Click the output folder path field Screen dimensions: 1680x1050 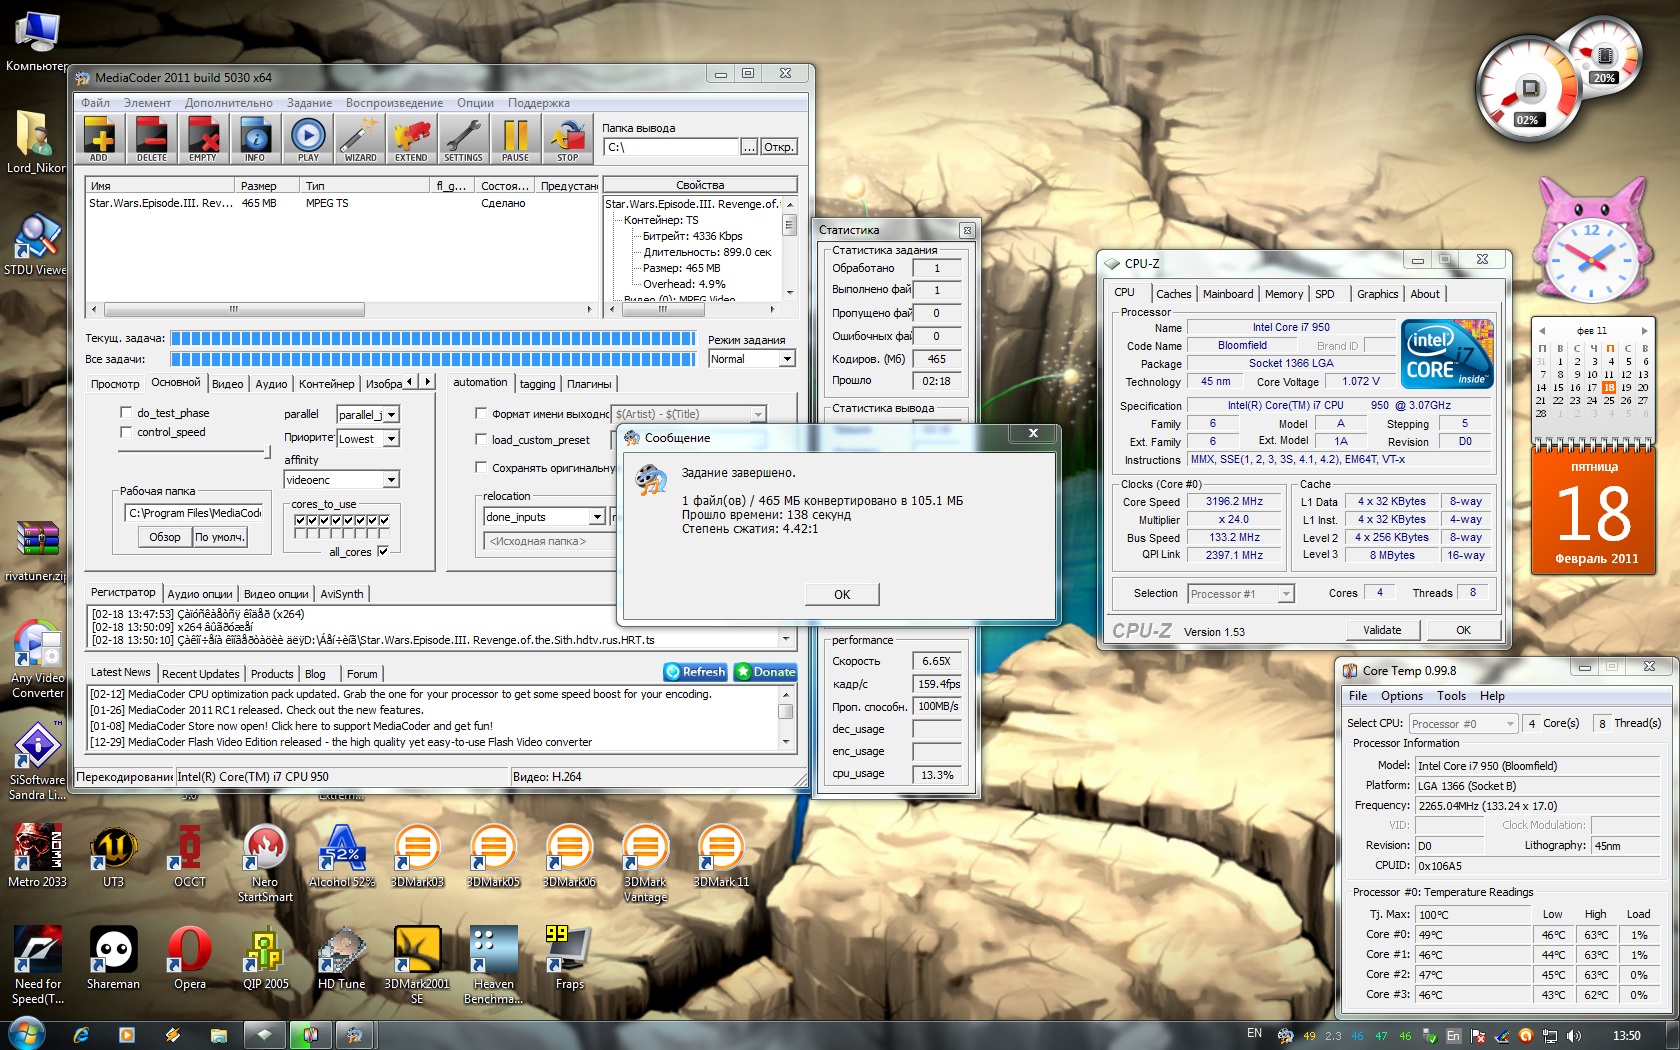pos(671,147)
